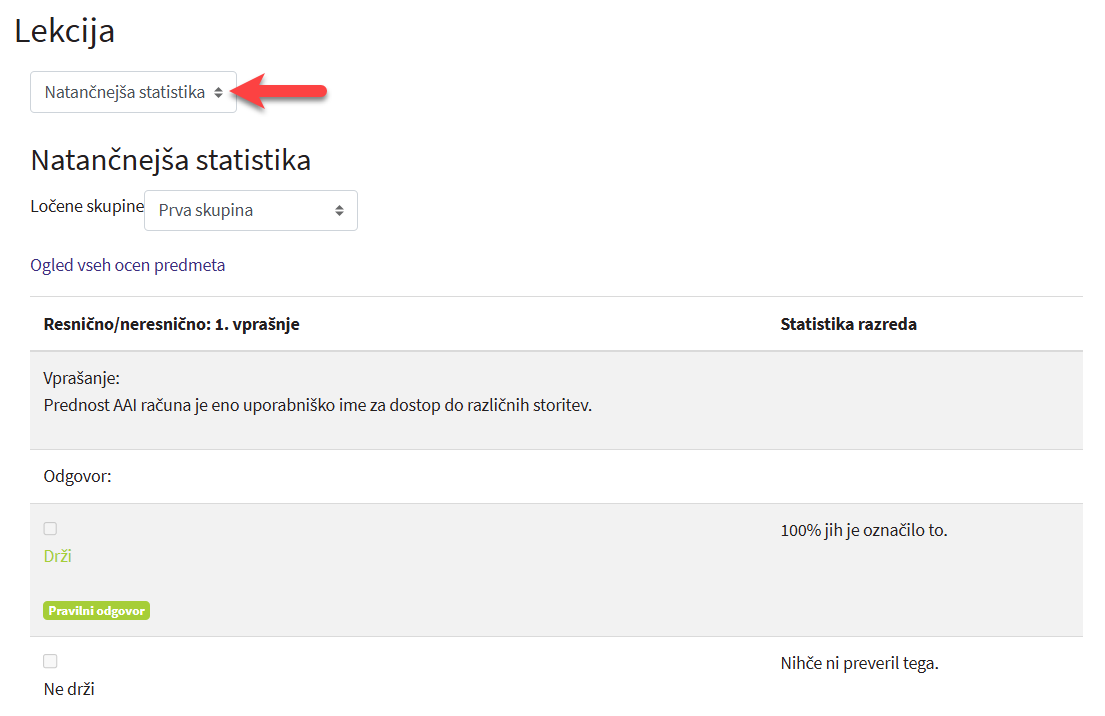Click the "Statistika razreda" column header
Image resolution: width=1105 pixels, height=716 pixels.
coord(848,324)
